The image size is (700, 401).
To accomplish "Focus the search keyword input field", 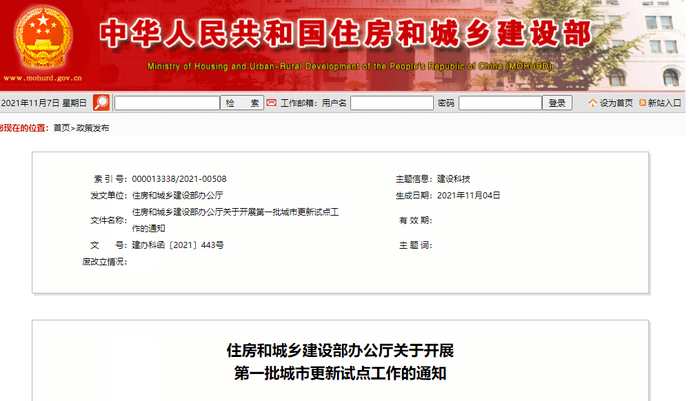I will click(167, 103).
